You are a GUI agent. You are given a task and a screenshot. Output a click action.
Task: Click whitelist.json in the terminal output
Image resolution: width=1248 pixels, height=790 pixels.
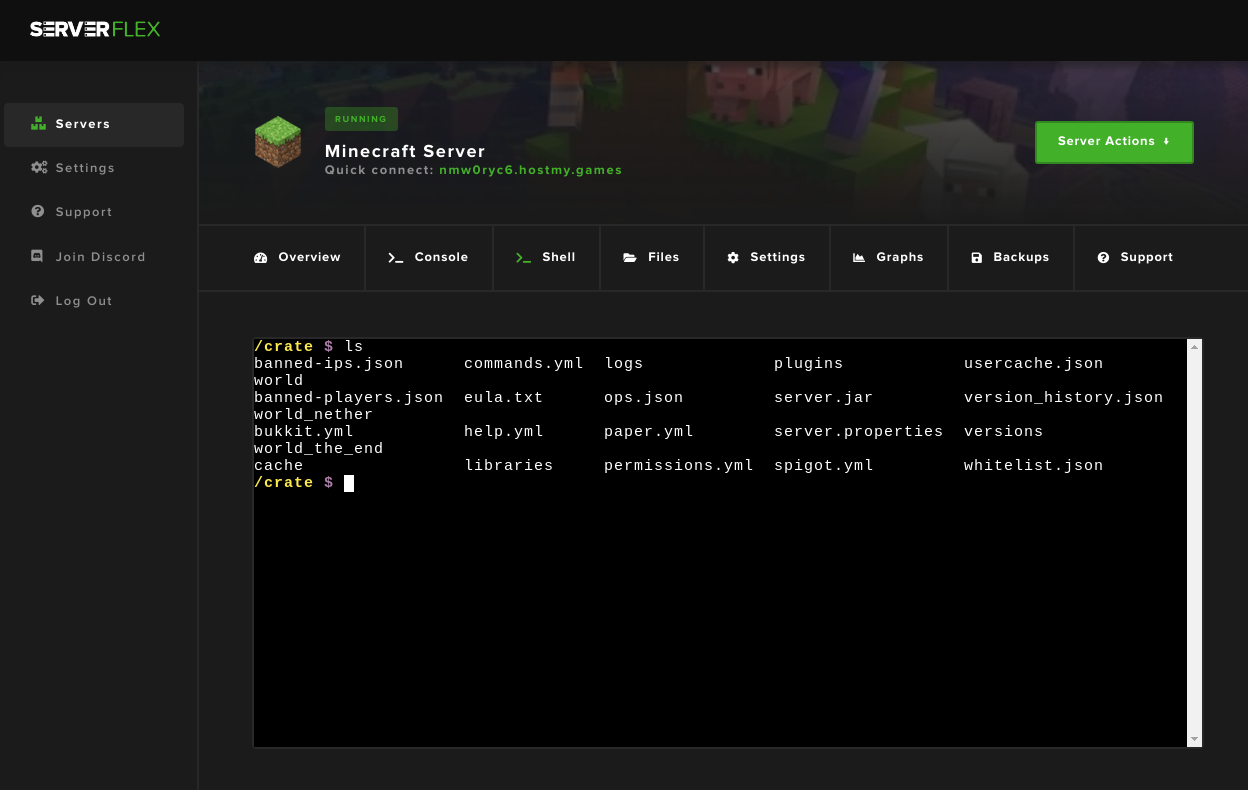pyautogui.click(x=1034, y=466)
